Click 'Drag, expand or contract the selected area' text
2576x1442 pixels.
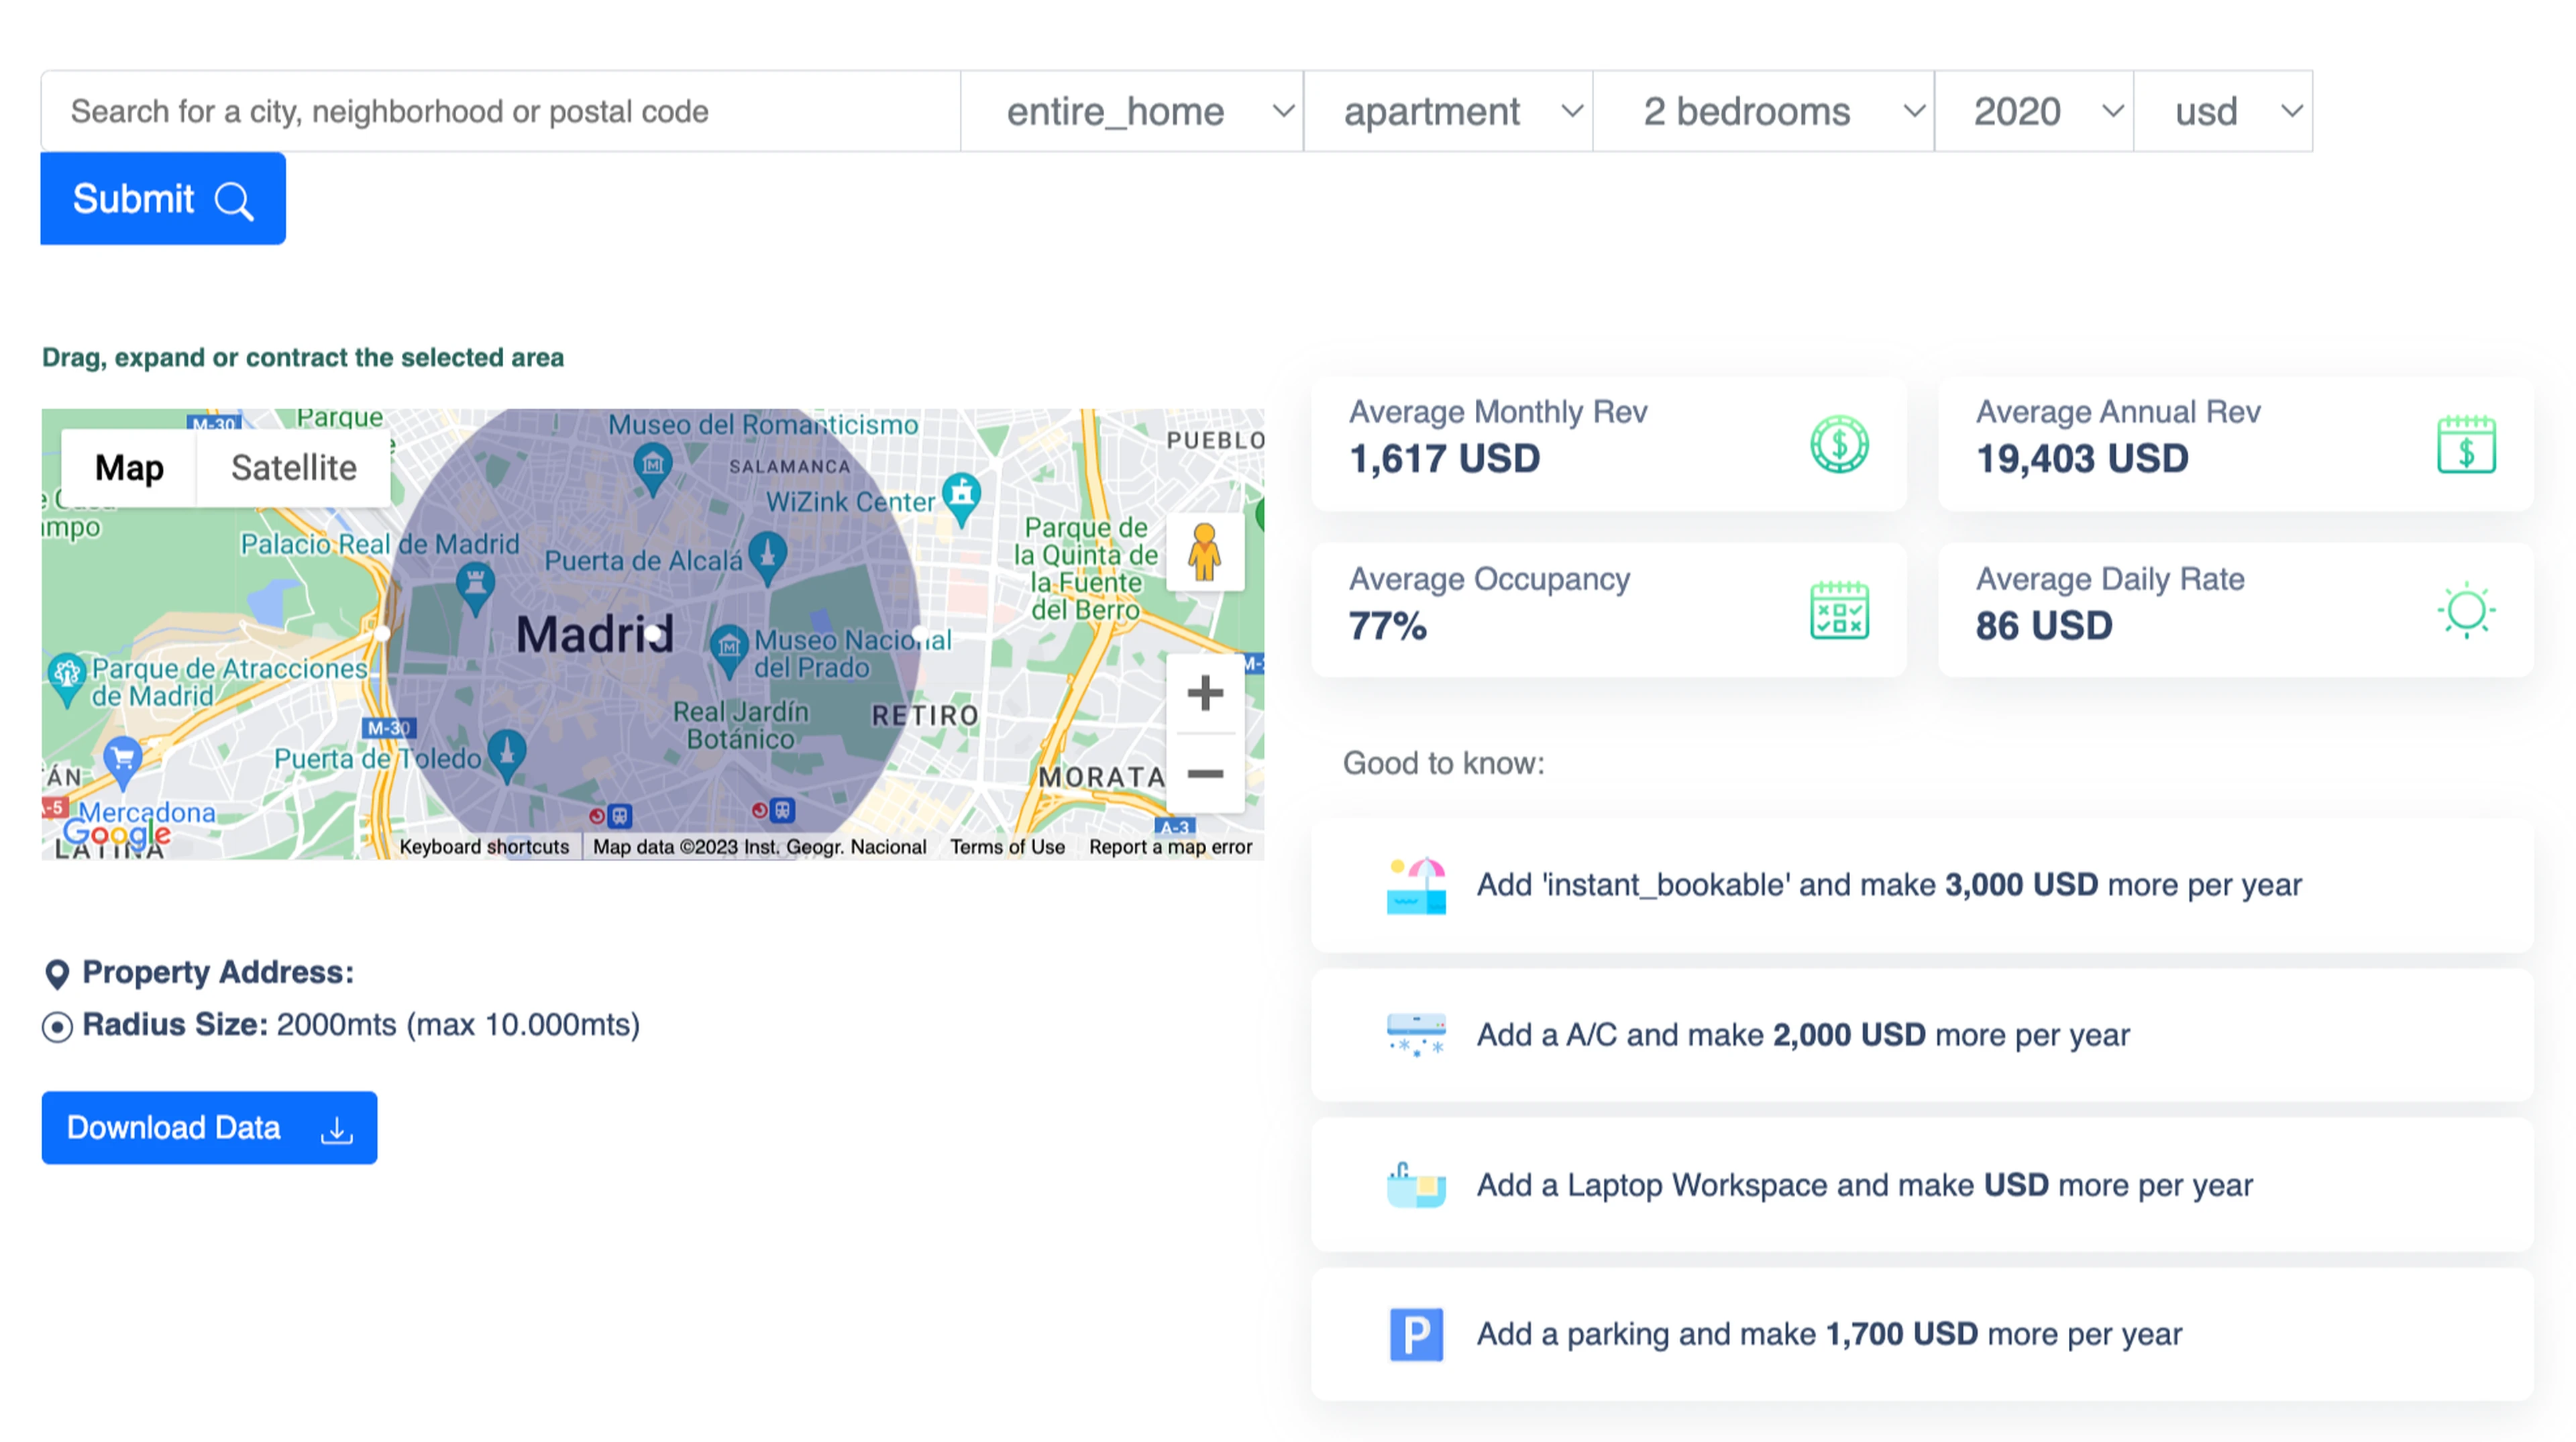point(303,357)
